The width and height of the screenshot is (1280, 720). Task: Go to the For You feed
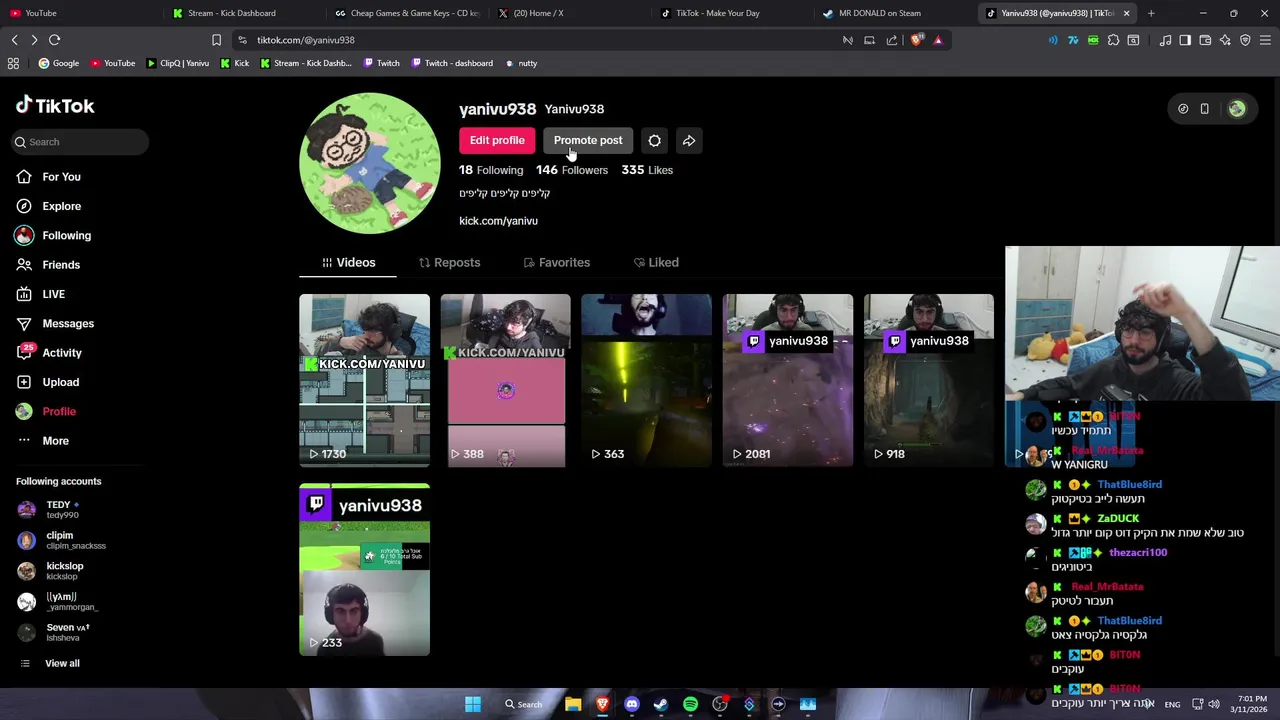(x=48, y=177)
